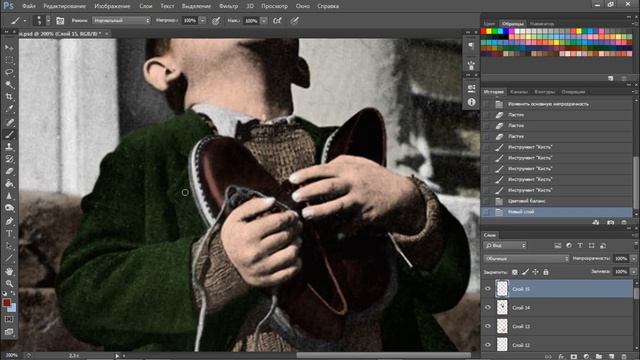Select the Type tool
The height and width of the screenshot is (360, 640).
click(9, 234)
